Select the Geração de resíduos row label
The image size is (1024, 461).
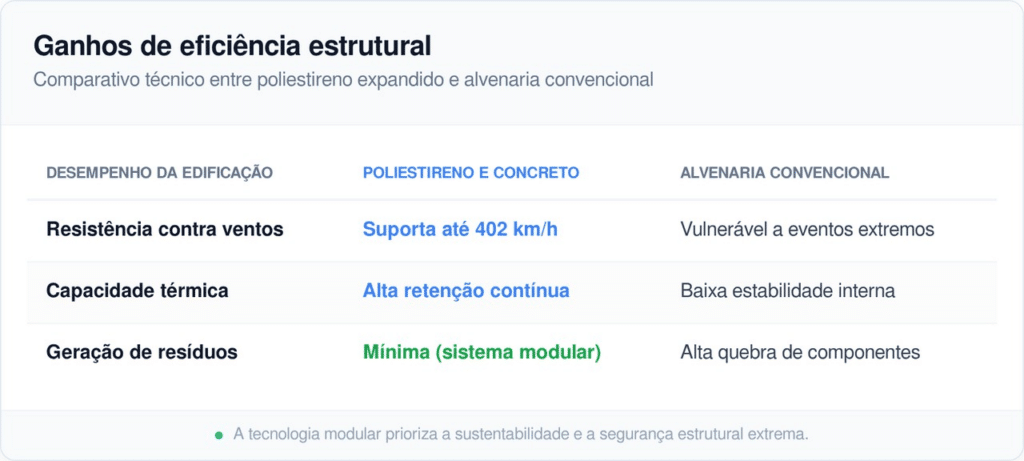(142, 353)
